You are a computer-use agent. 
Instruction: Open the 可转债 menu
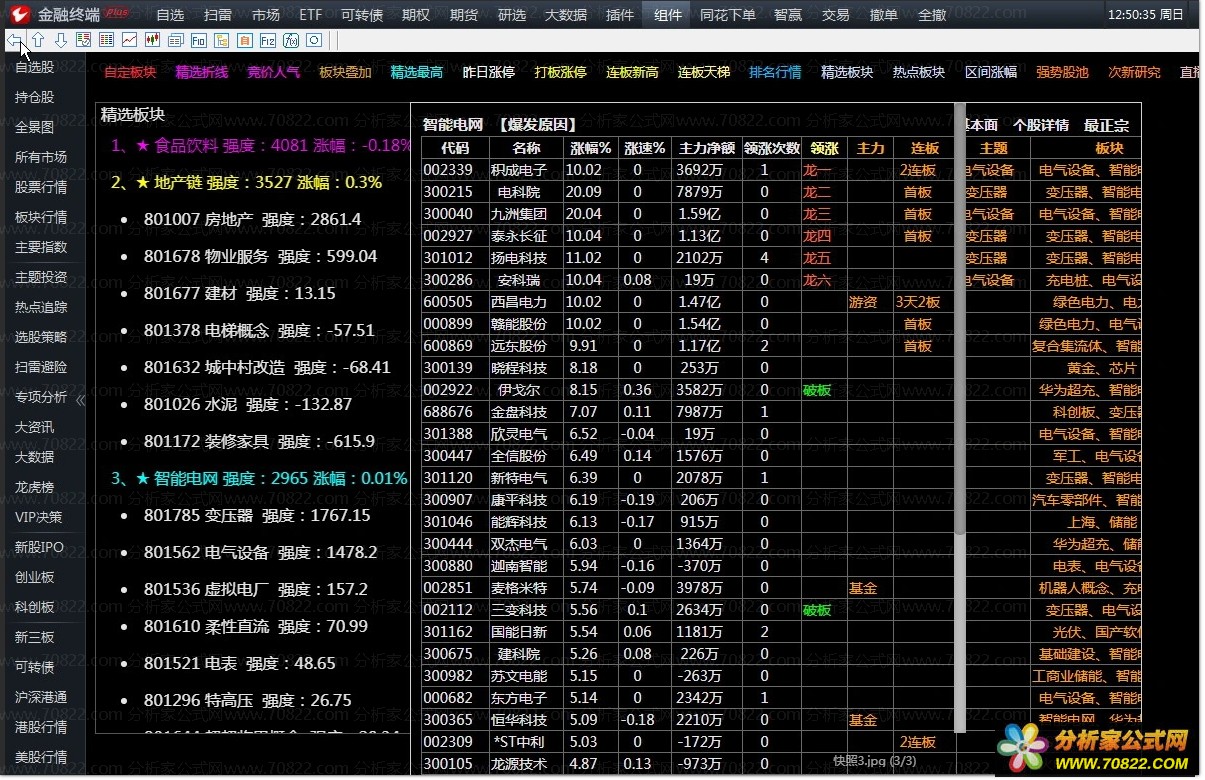tap(362, 15)
